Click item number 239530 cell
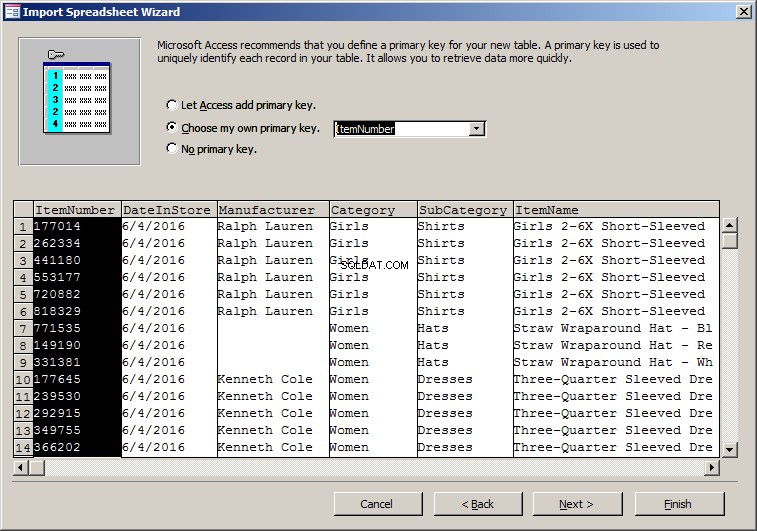 click(77, 396)
